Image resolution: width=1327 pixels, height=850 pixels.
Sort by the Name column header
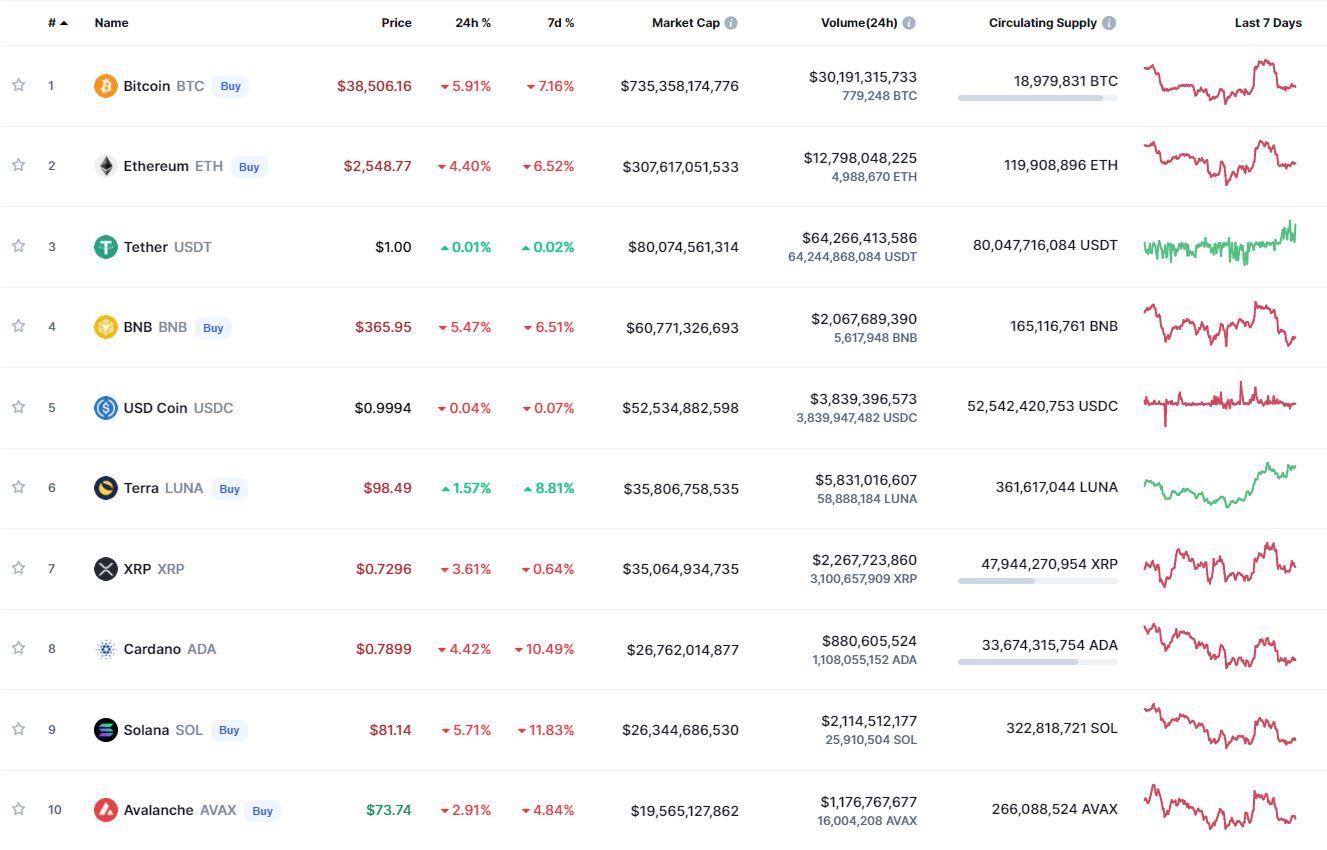point(111,23)
